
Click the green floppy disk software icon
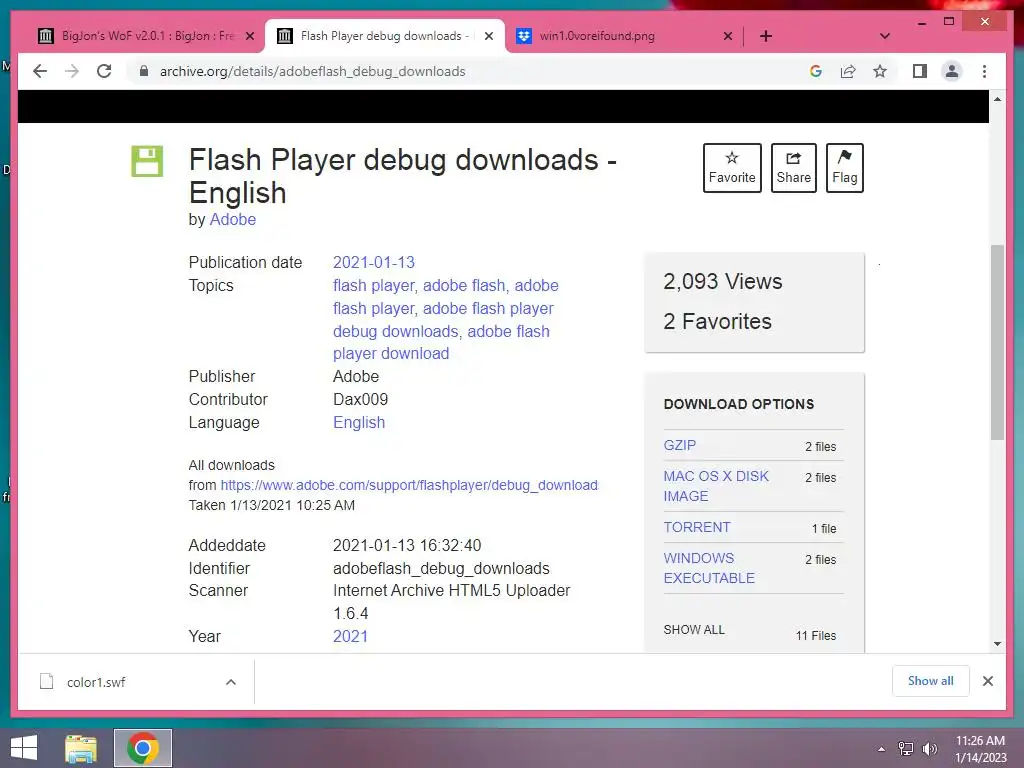147,161
